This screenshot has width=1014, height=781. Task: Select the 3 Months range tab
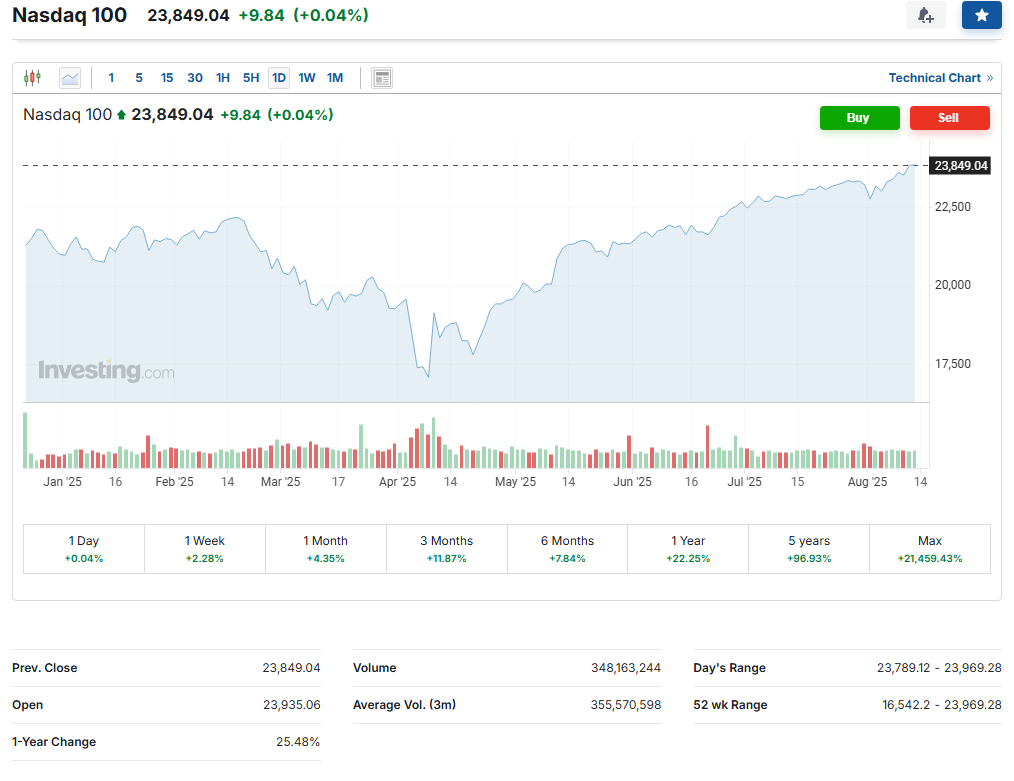tap(447, 549)
